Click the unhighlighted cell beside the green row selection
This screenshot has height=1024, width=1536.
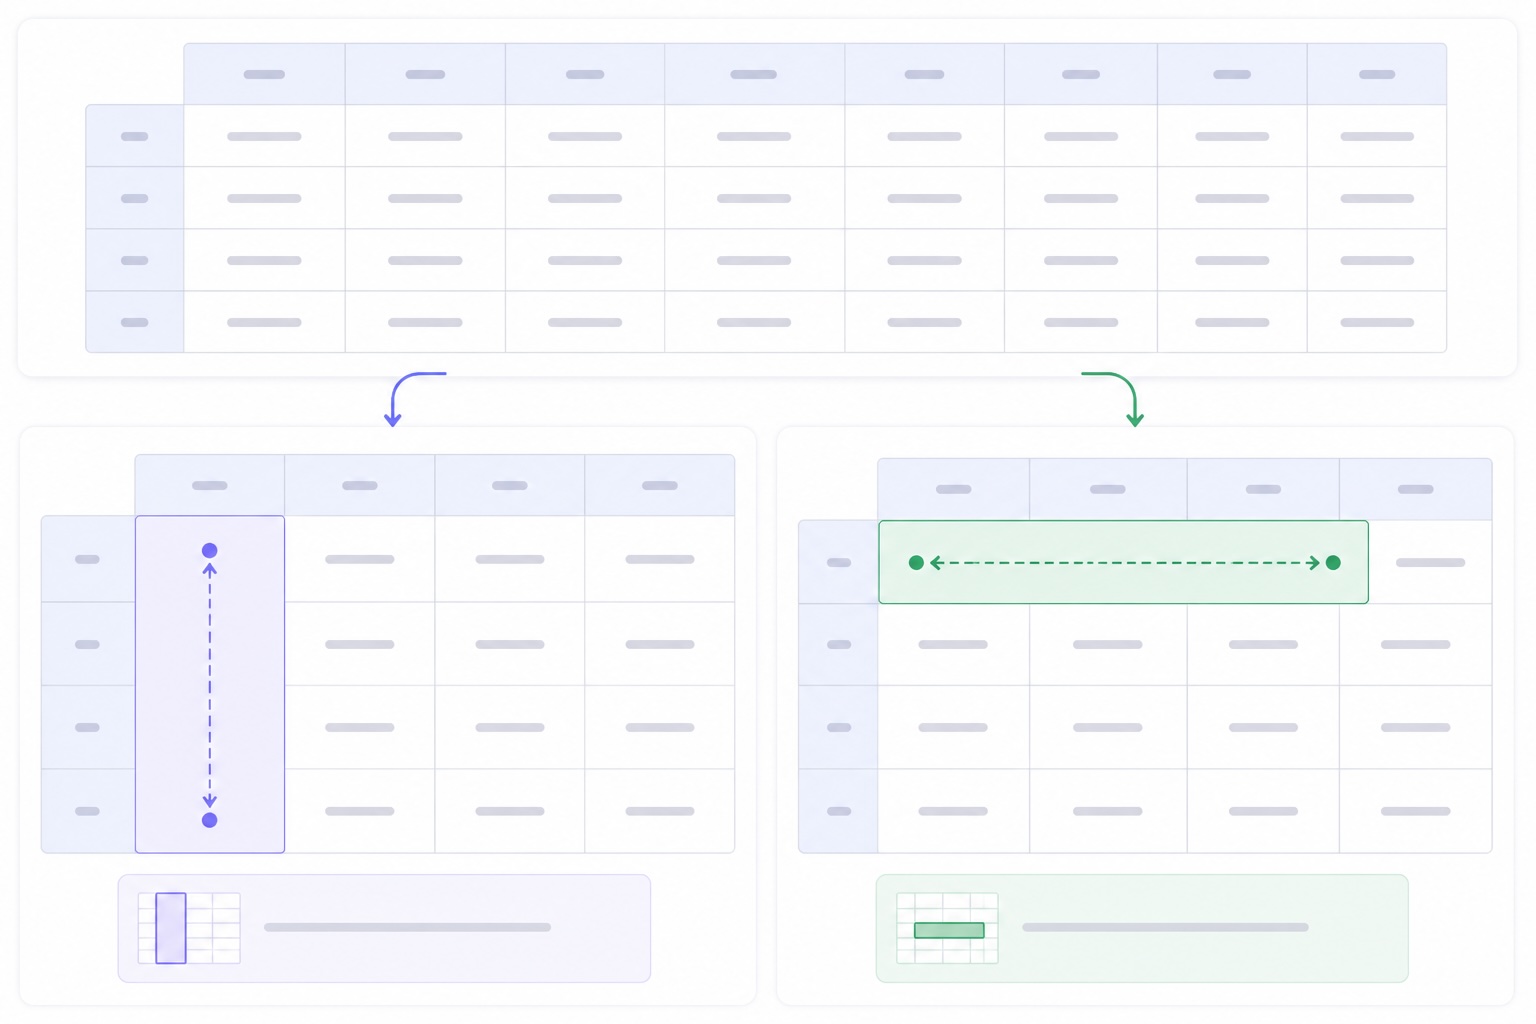pyautogui.click(x=1430, y=562)
